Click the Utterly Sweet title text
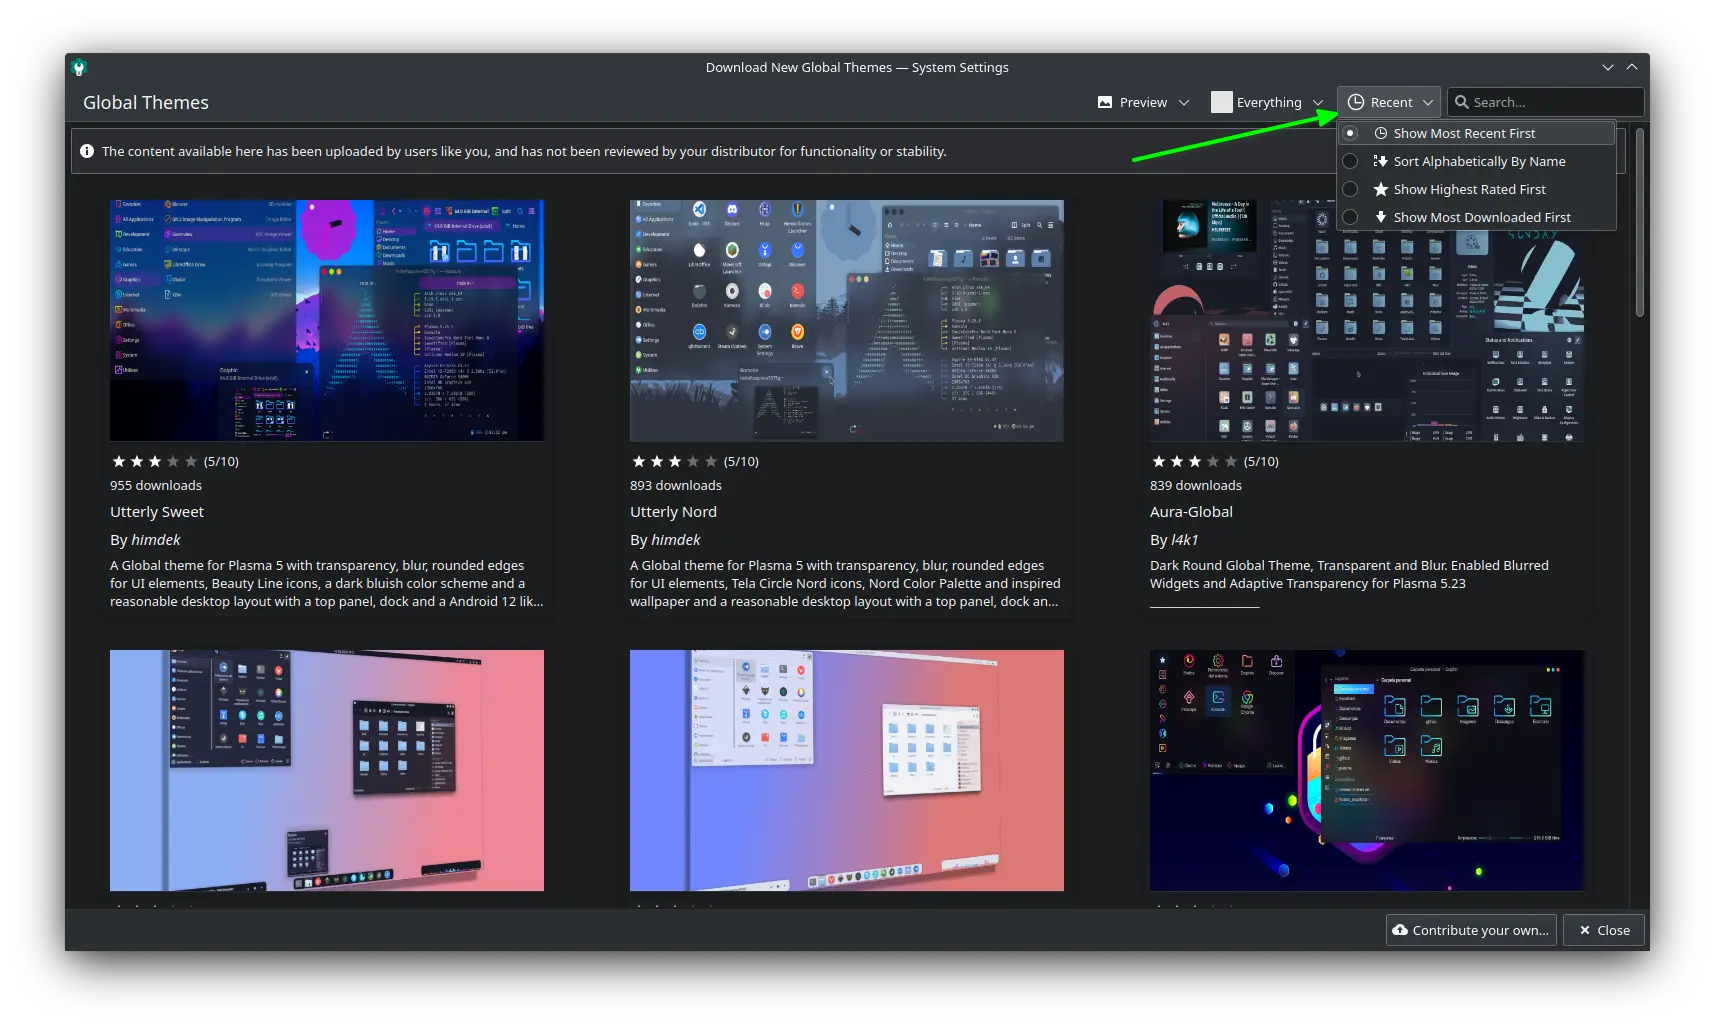Viewport: 1715px width, 1028px height. tap(157, 512)
